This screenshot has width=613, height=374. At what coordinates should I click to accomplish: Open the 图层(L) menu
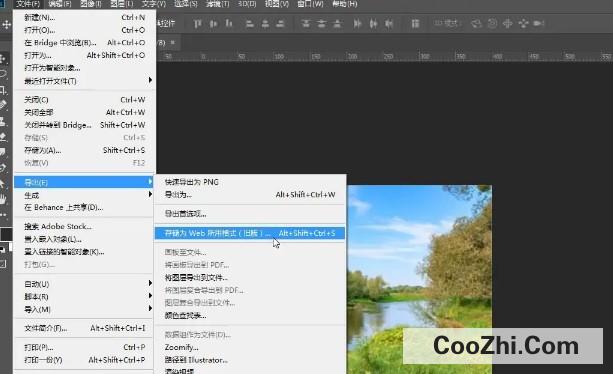pos(121,4)
